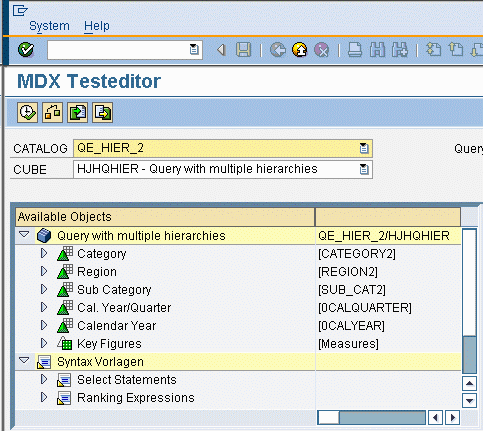This screenshot has height=431, width=483.
Task: Click the Ranking Expressions template icon
Action: 64,398
